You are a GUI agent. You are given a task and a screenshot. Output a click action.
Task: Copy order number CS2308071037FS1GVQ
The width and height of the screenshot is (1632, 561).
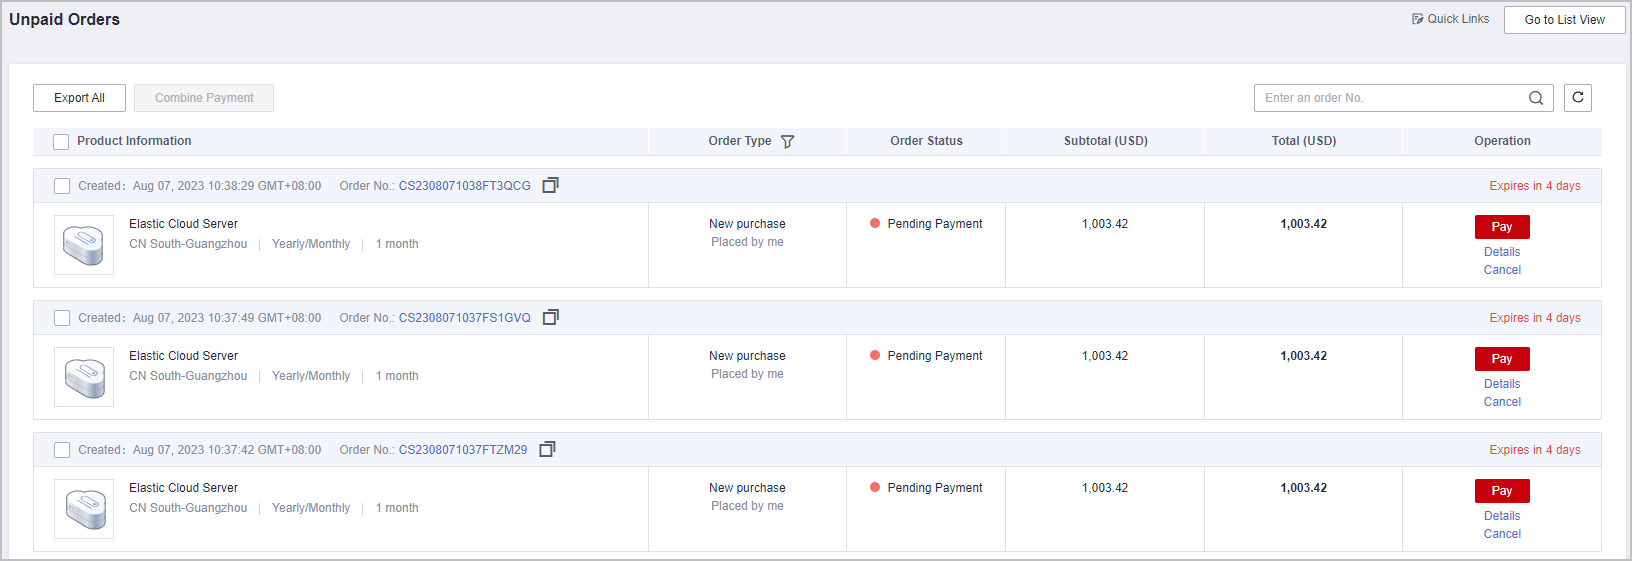pyautogui.click(x=550, y=317)
